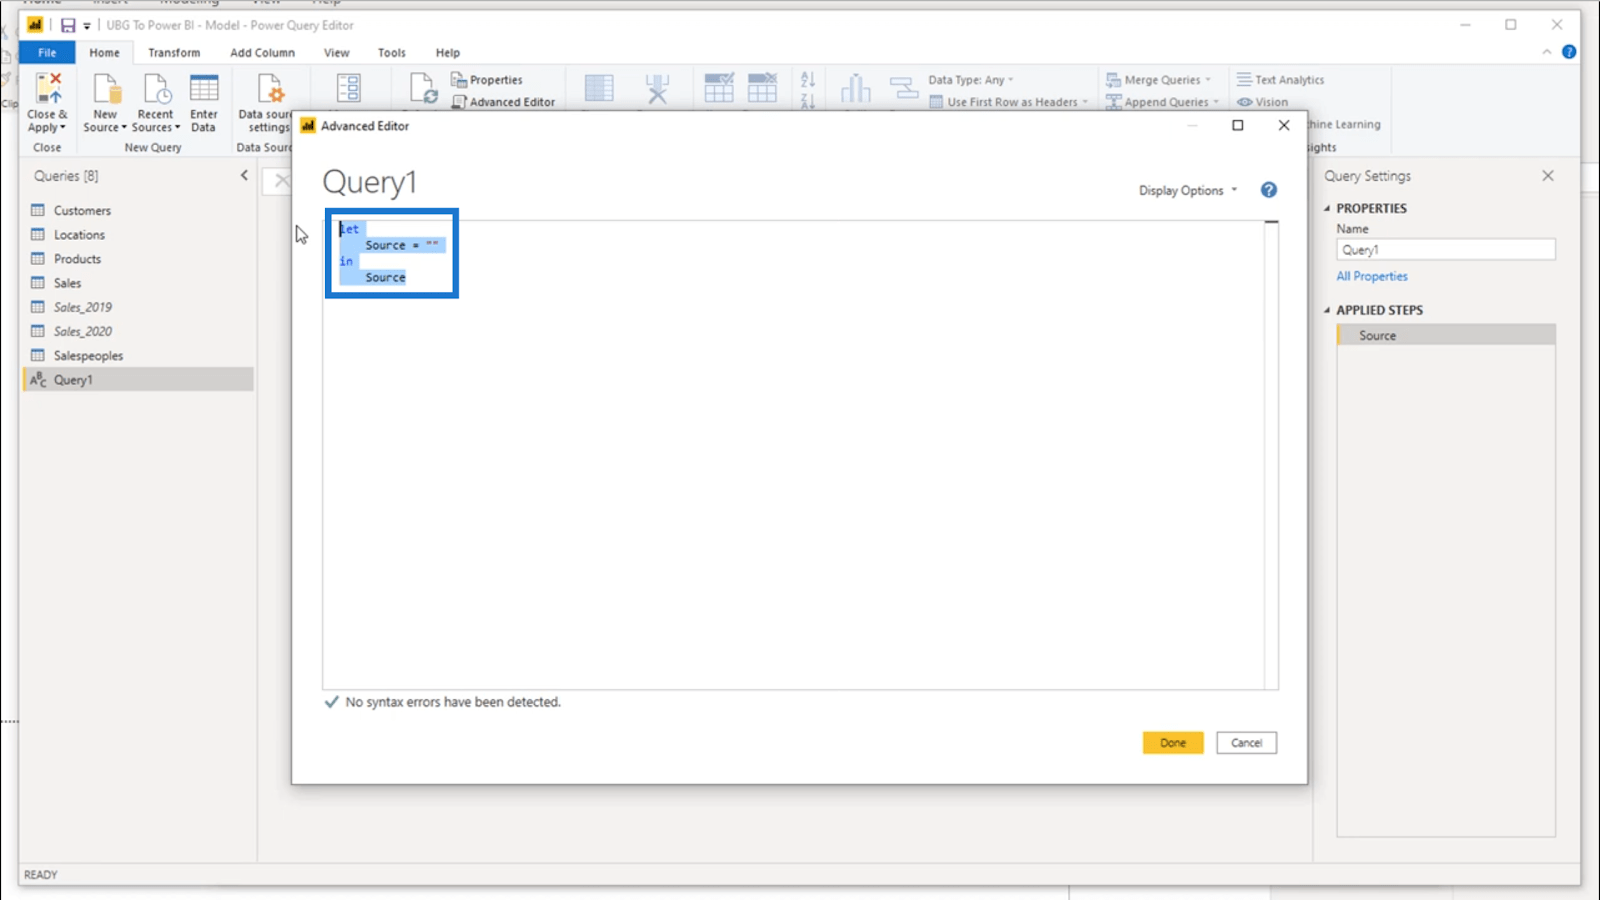Close the Query Settings pane
Image resolution: width=1600 pixels, height=900 pixels.
(1548, 176)
